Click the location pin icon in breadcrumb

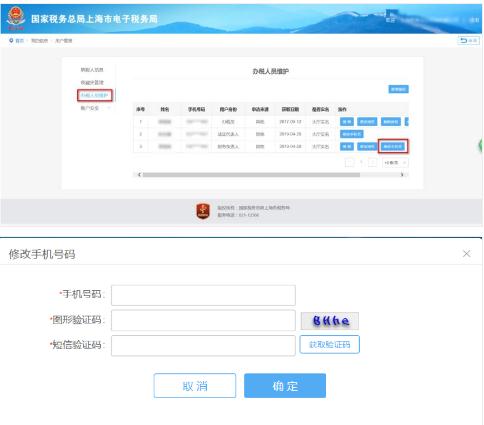click(11, 41)
